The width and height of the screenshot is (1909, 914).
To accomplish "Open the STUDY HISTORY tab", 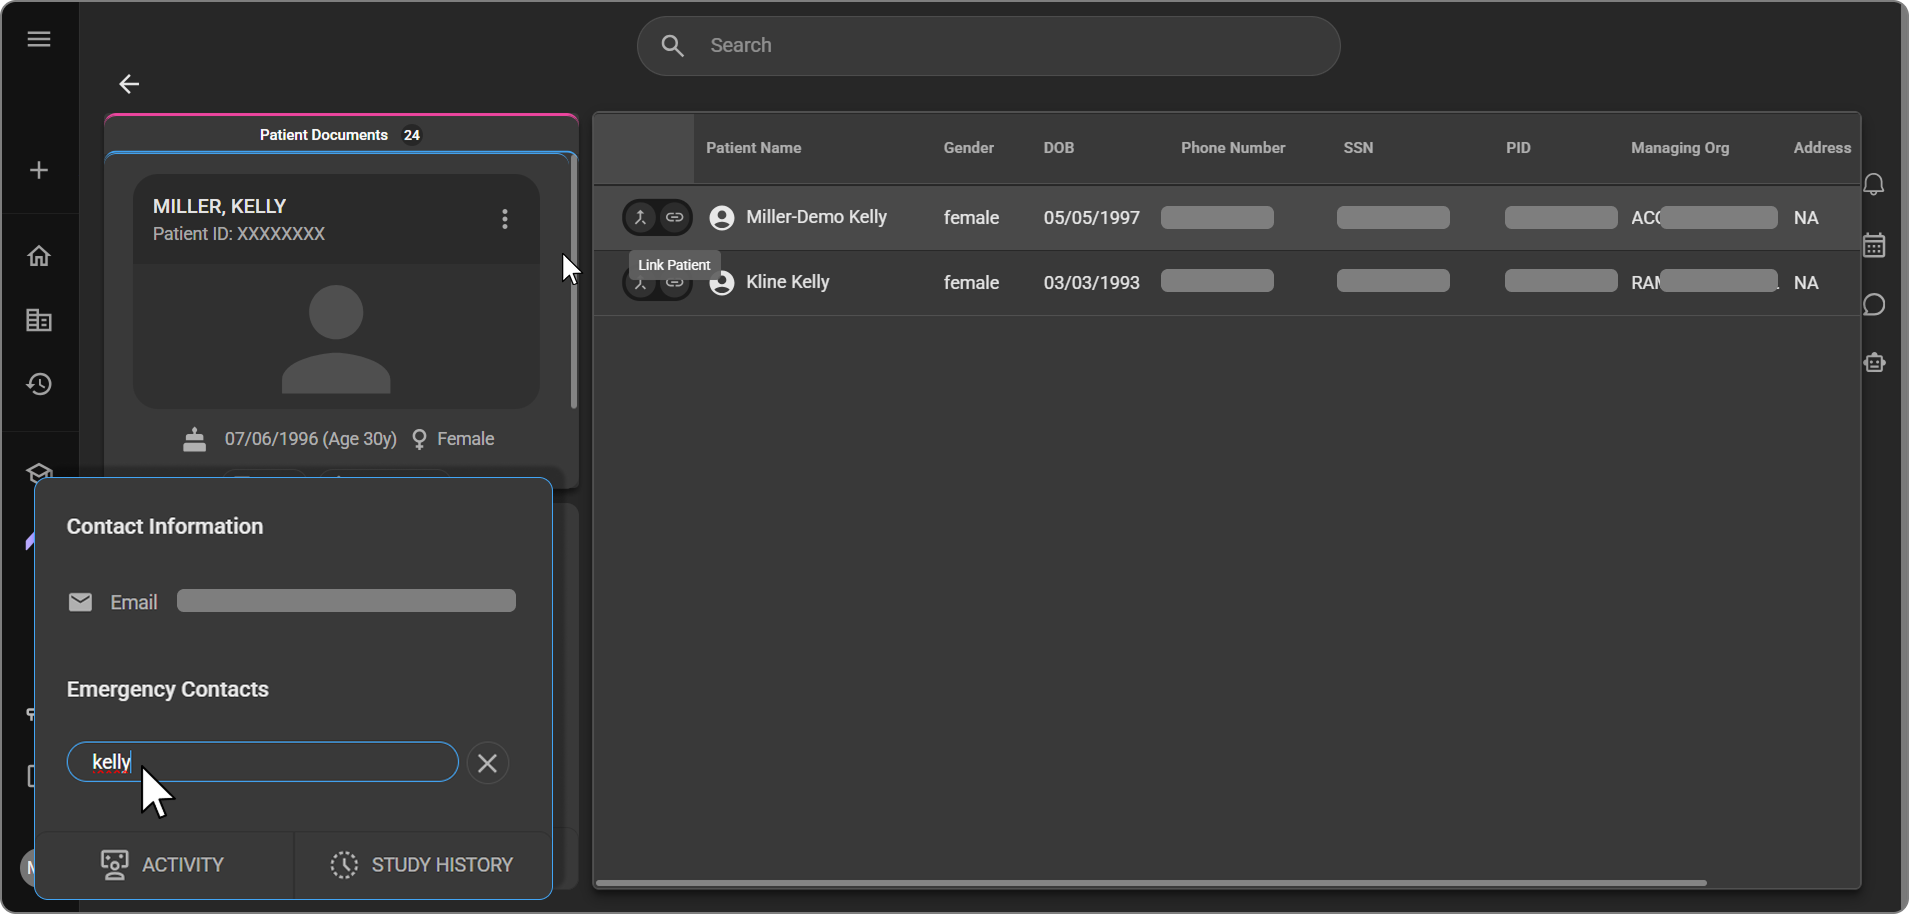I will click(422, 865).
